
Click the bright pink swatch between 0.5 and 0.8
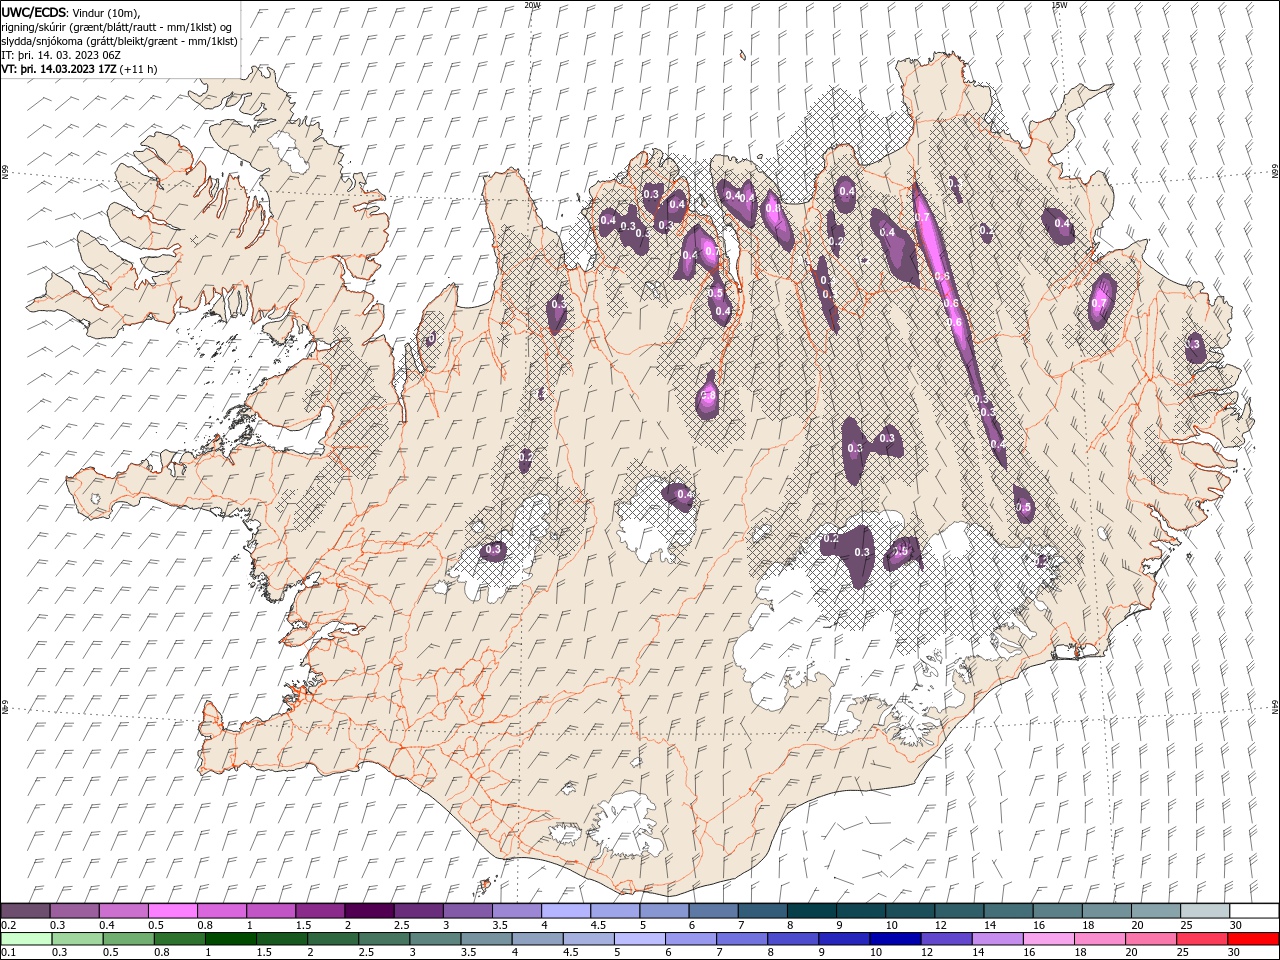tap(173, 911)
